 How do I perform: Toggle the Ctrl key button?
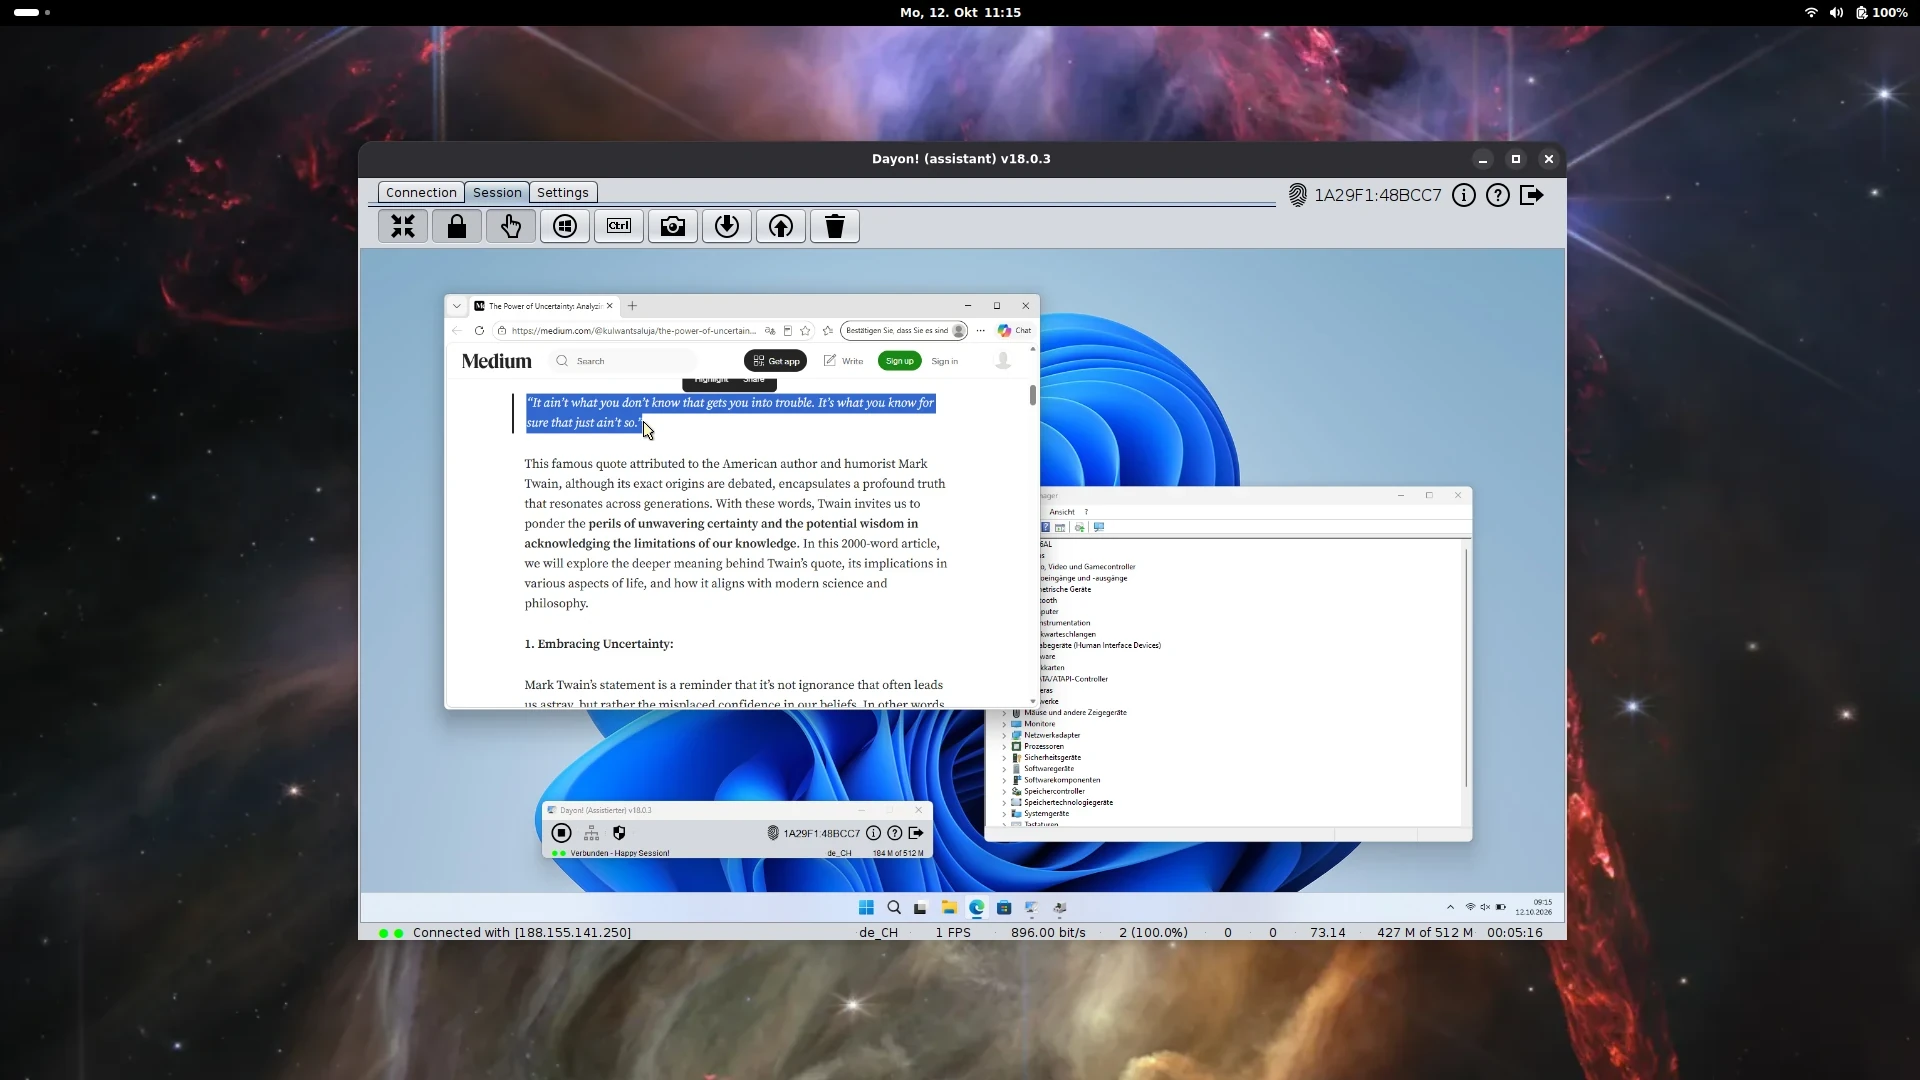click(x=619, y=227)
